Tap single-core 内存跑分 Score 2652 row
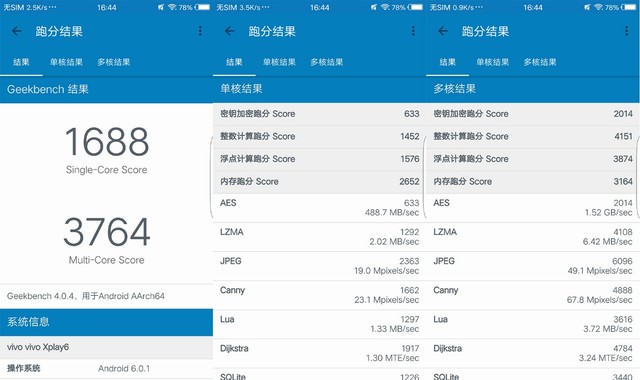640x380 pixels. [320, 182]
